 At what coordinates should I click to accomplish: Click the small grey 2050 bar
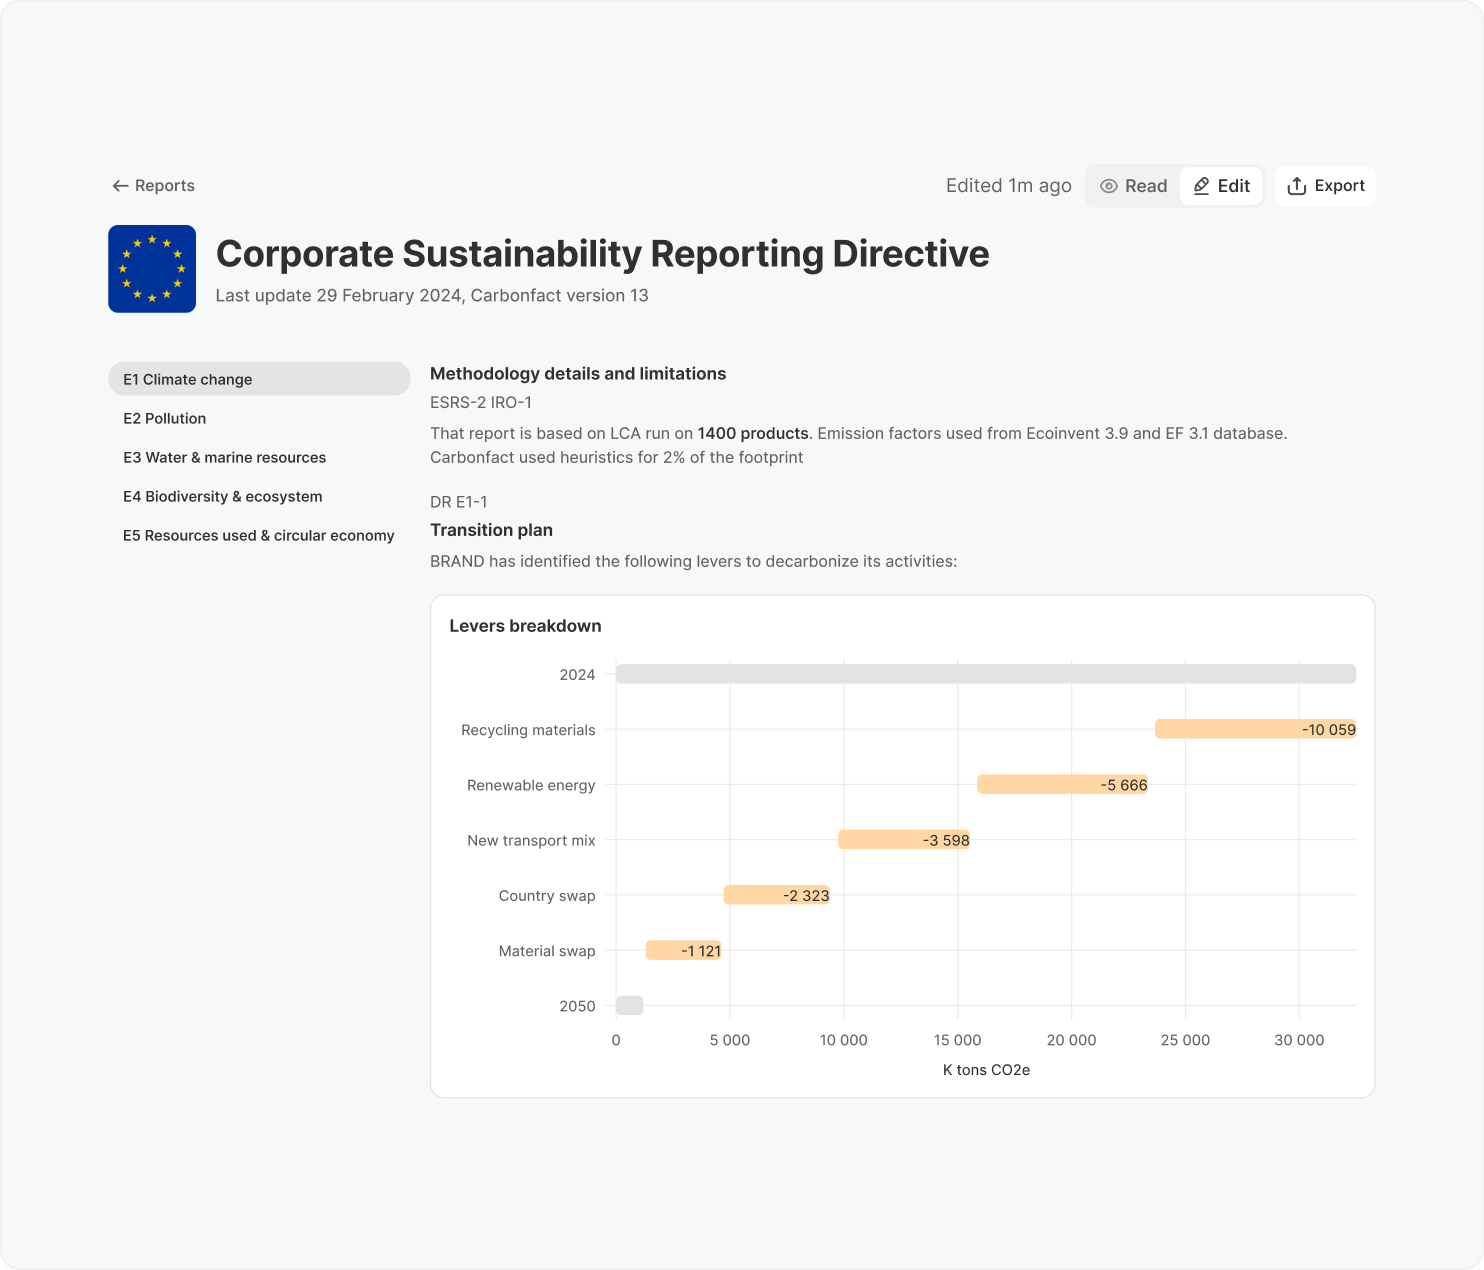click(x=629, y=1005)
